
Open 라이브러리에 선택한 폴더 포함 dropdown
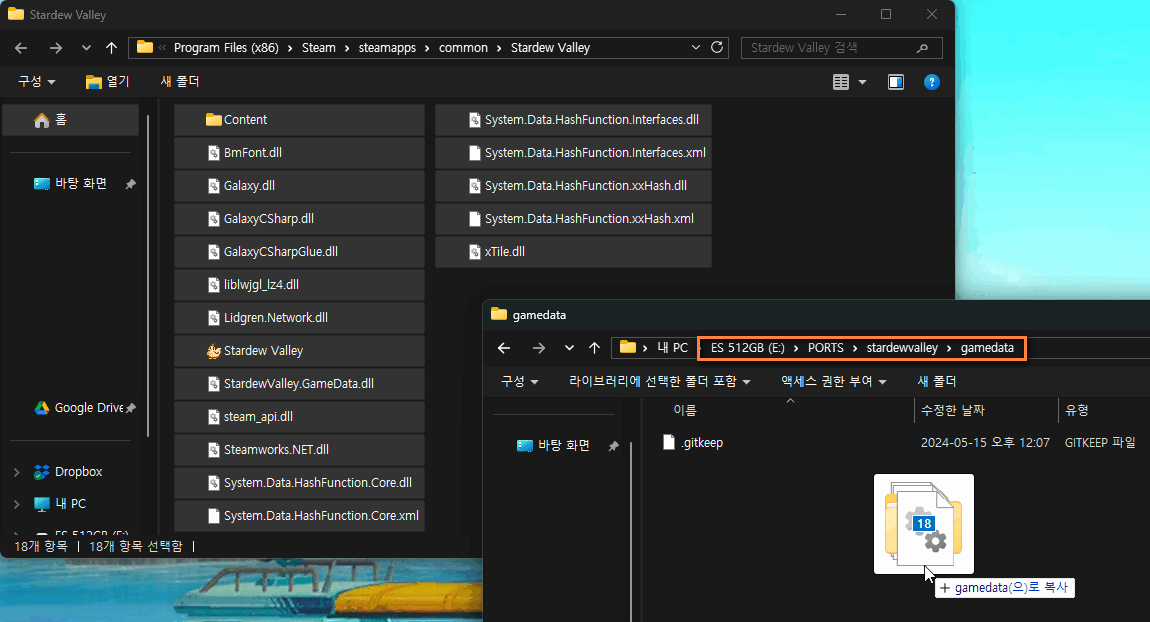(660, 381)
